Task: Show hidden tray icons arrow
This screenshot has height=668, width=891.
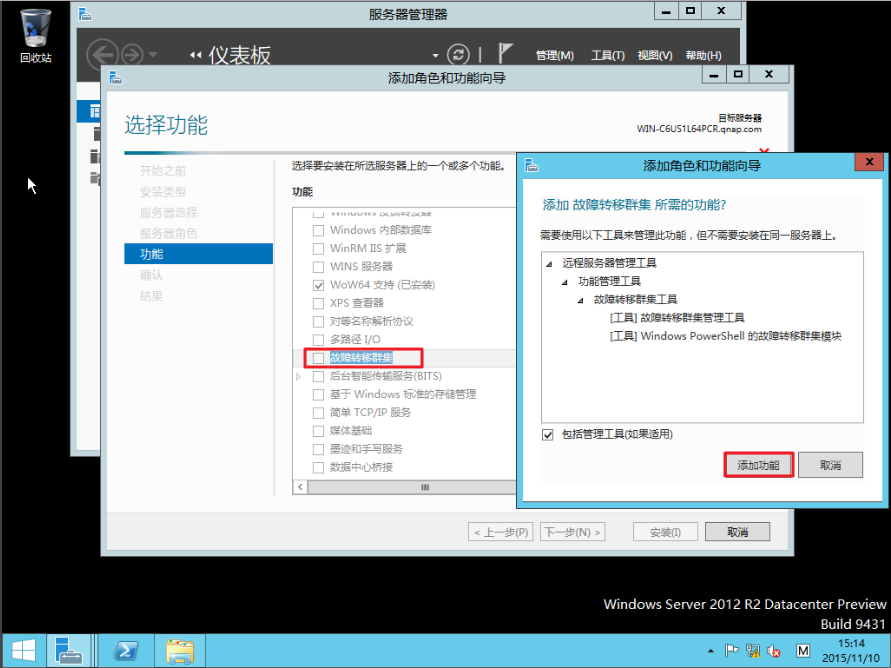Action: point(710,651)
